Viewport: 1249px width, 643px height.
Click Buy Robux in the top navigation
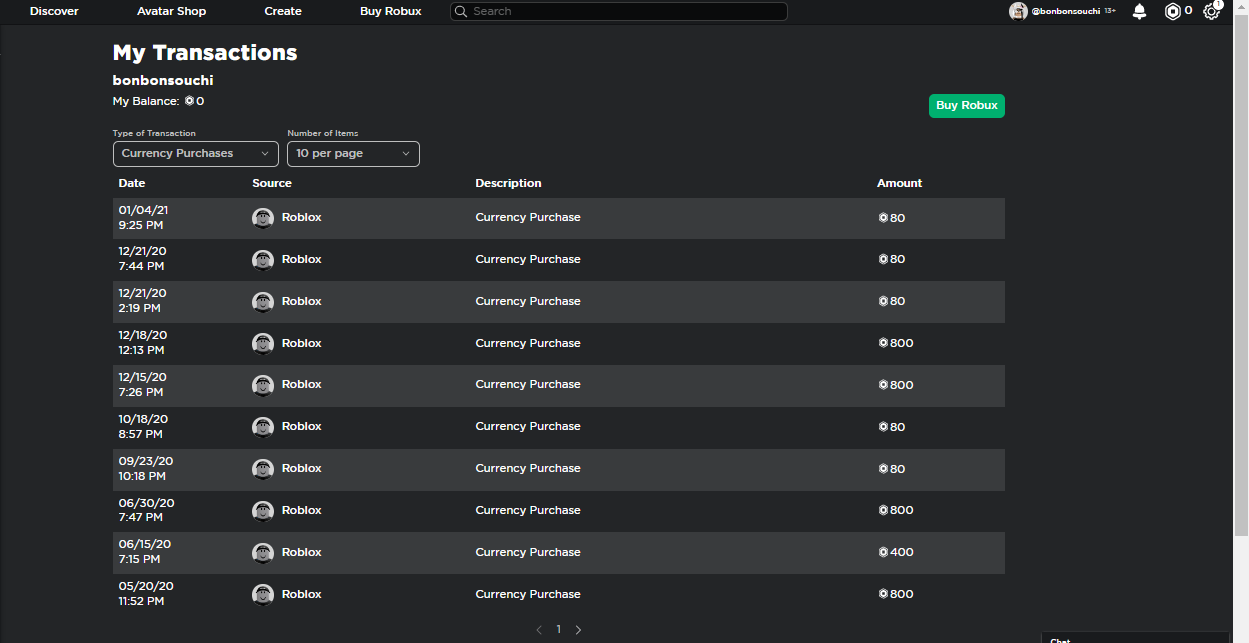390,11
